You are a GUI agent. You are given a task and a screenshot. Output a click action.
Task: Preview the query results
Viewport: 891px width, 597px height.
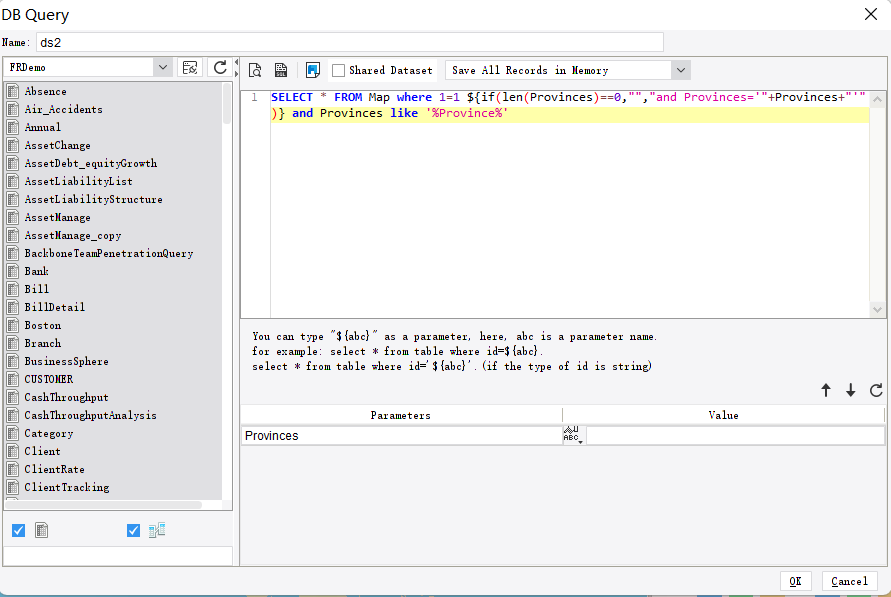point(255,70)
